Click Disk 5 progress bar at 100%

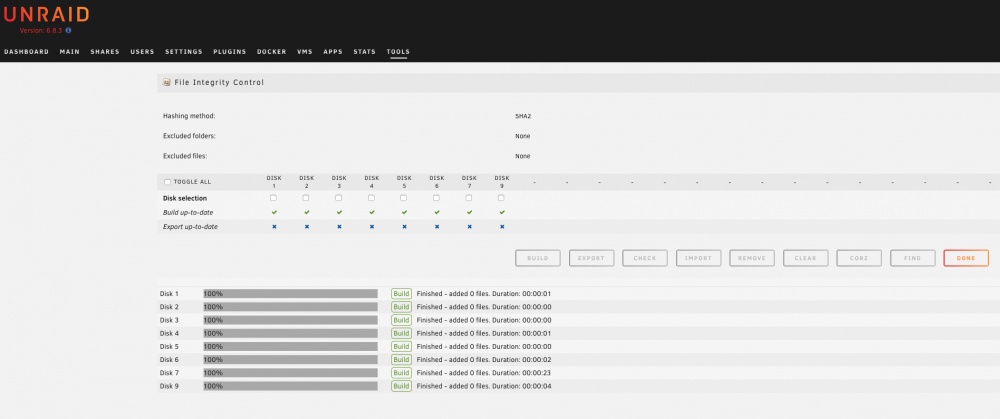pyautogui.click(x=290, y=347)
